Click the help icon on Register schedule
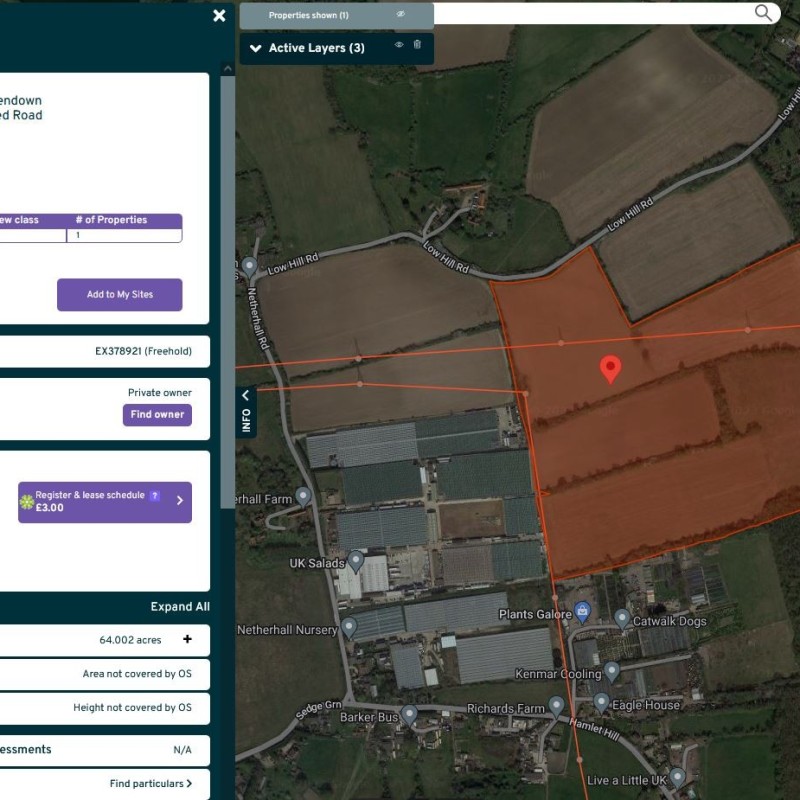 click(154, 495)
